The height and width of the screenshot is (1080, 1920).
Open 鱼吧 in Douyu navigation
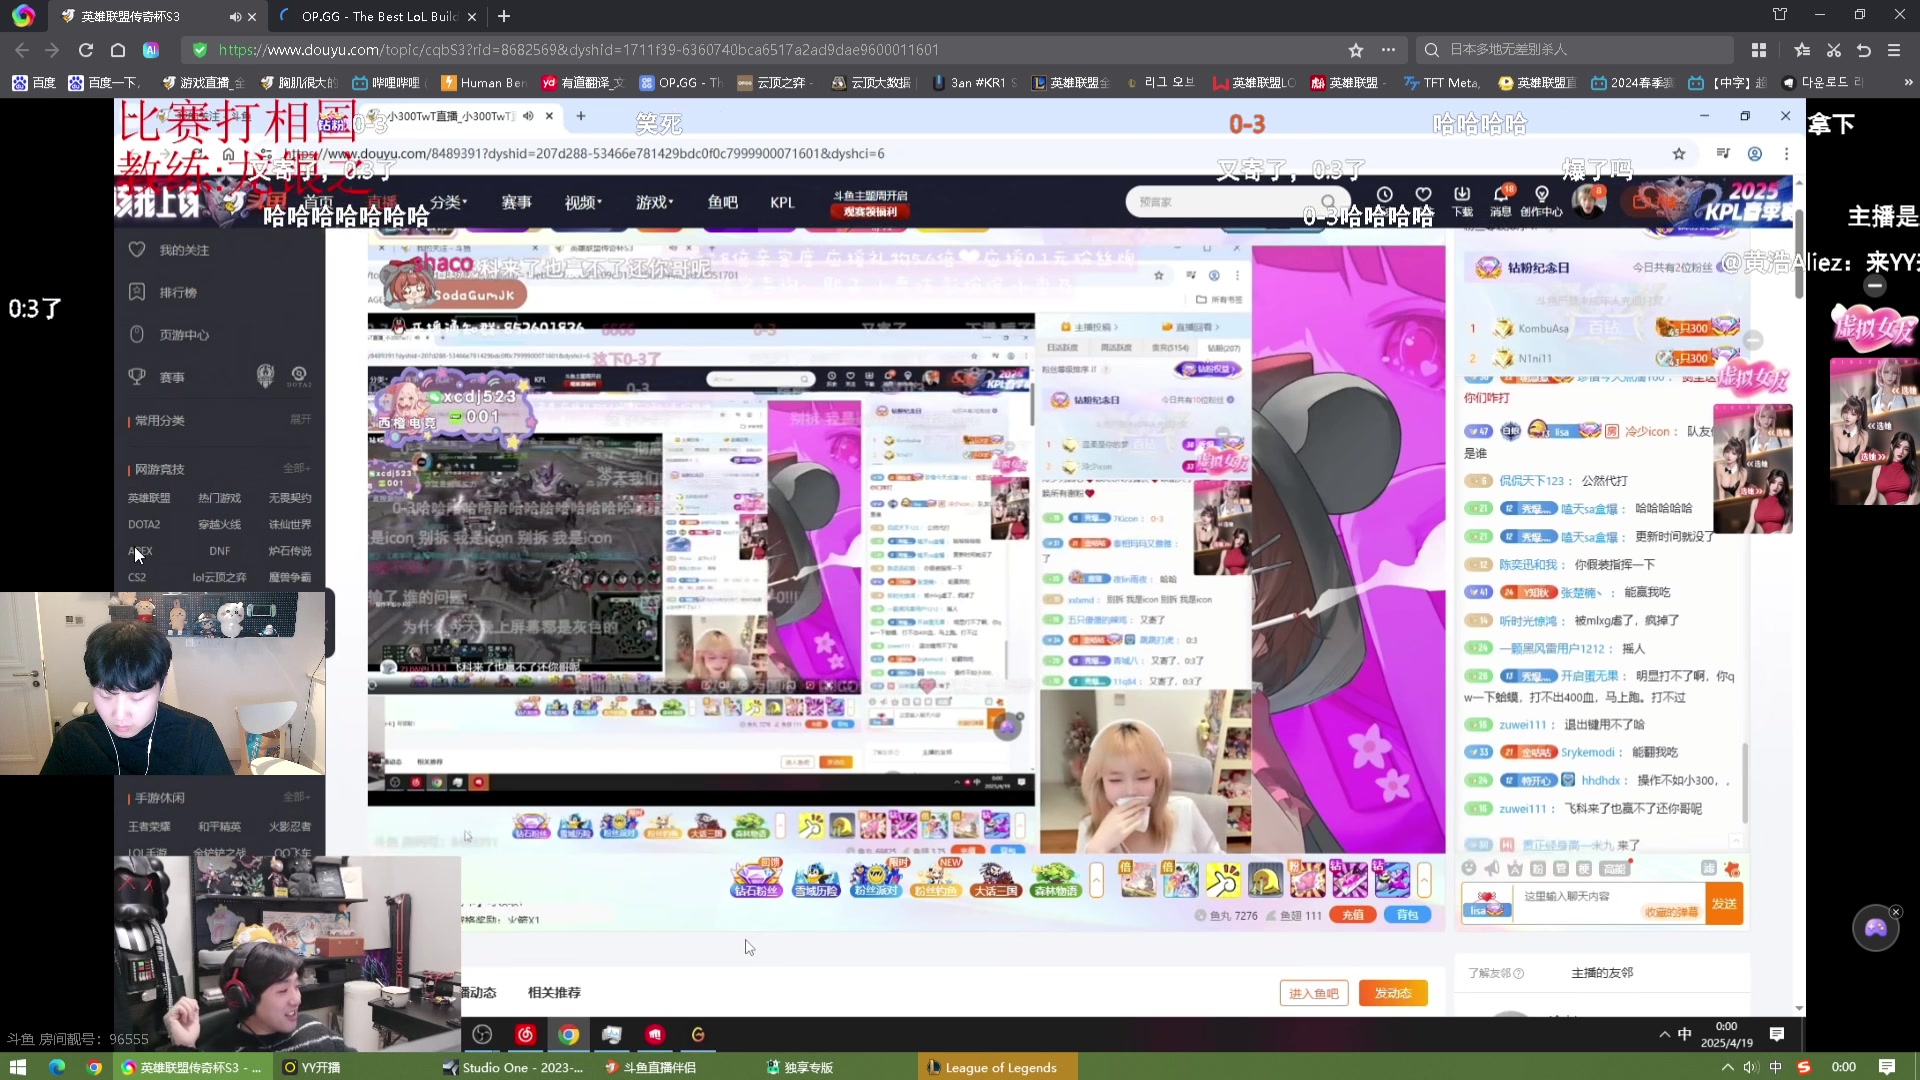point(722,202)
